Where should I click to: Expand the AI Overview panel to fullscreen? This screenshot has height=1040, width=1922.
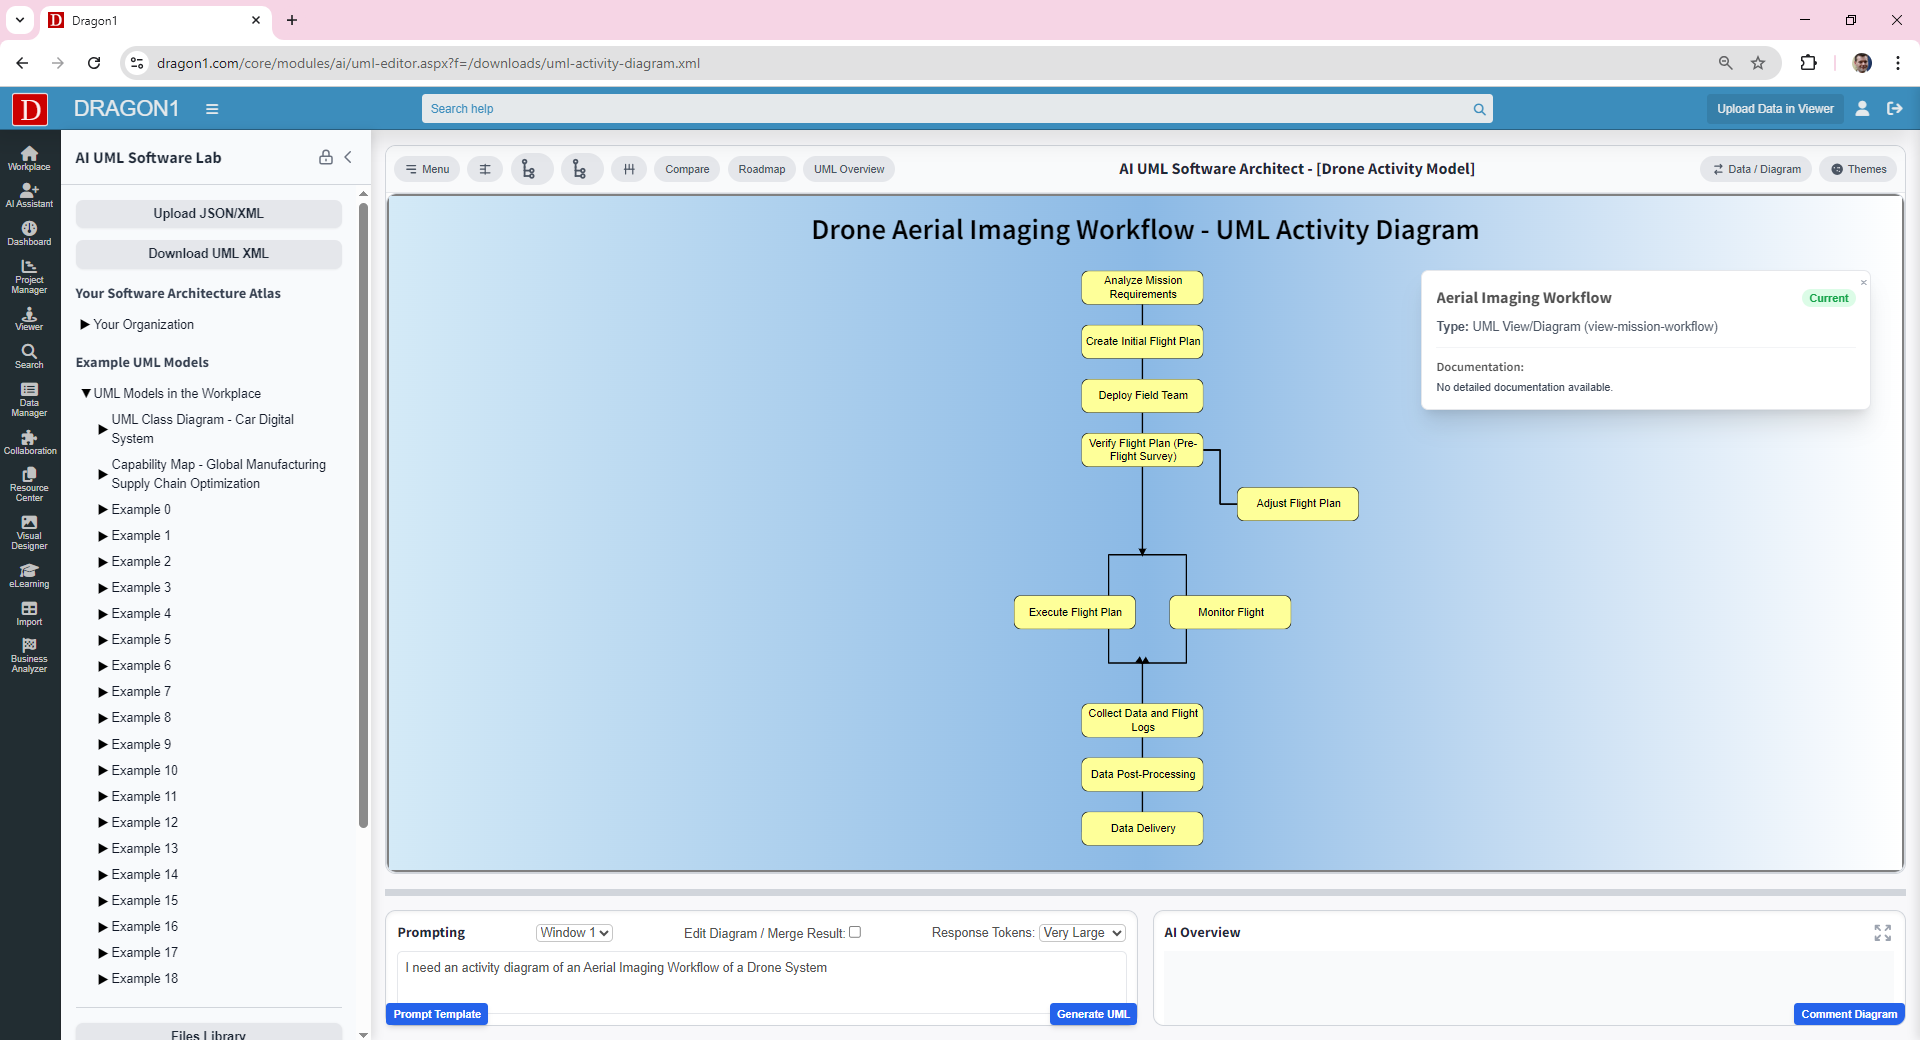pos(1883,932)
